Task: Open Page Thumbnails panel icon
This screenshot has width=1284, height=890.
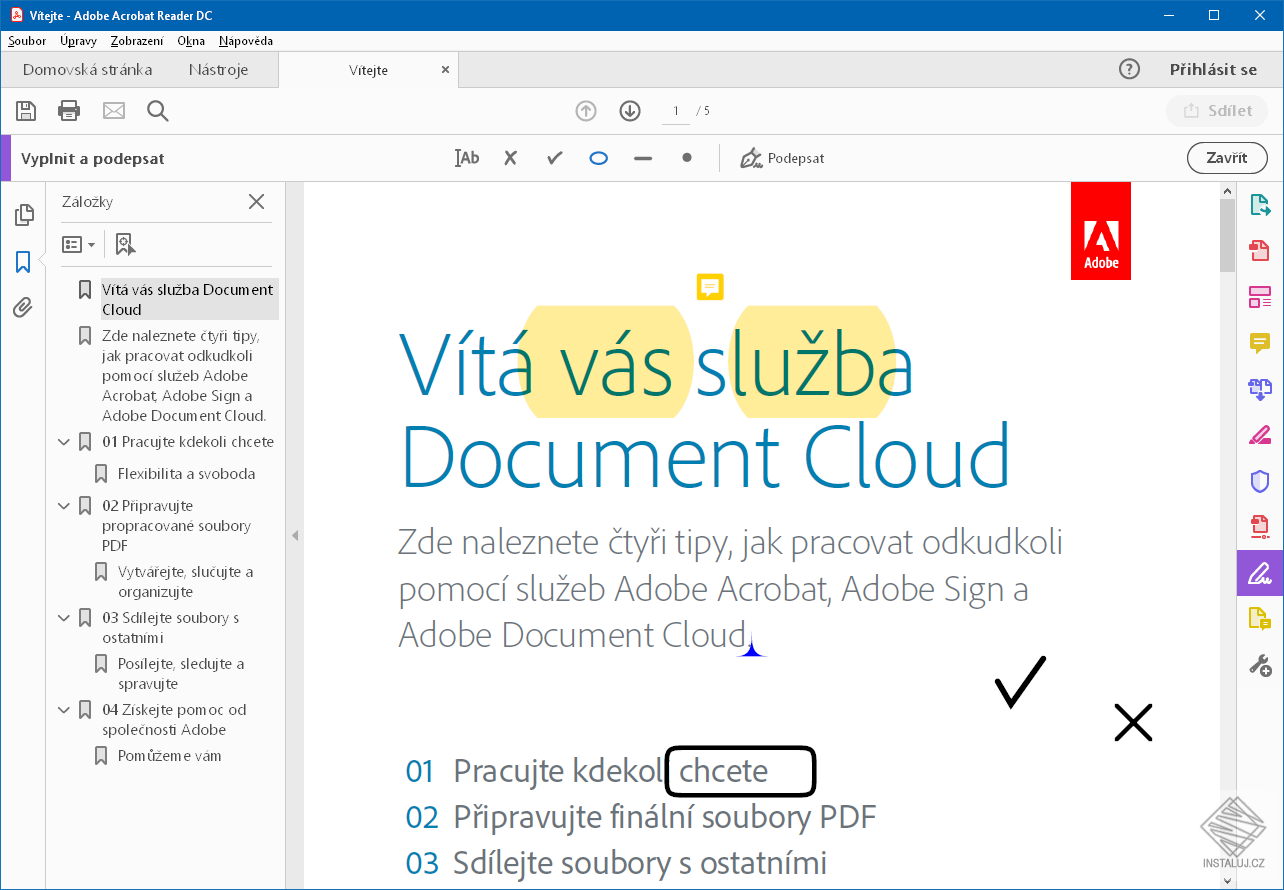Action: coord(24,214)
